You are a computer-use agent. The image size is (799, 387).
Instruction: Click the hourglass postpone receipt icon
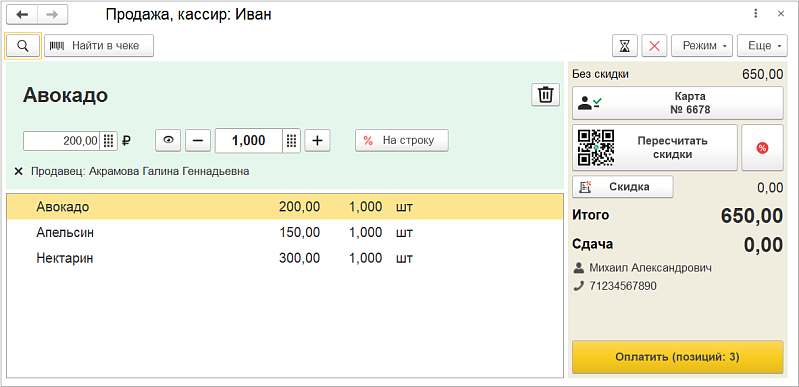coord(625,46)
